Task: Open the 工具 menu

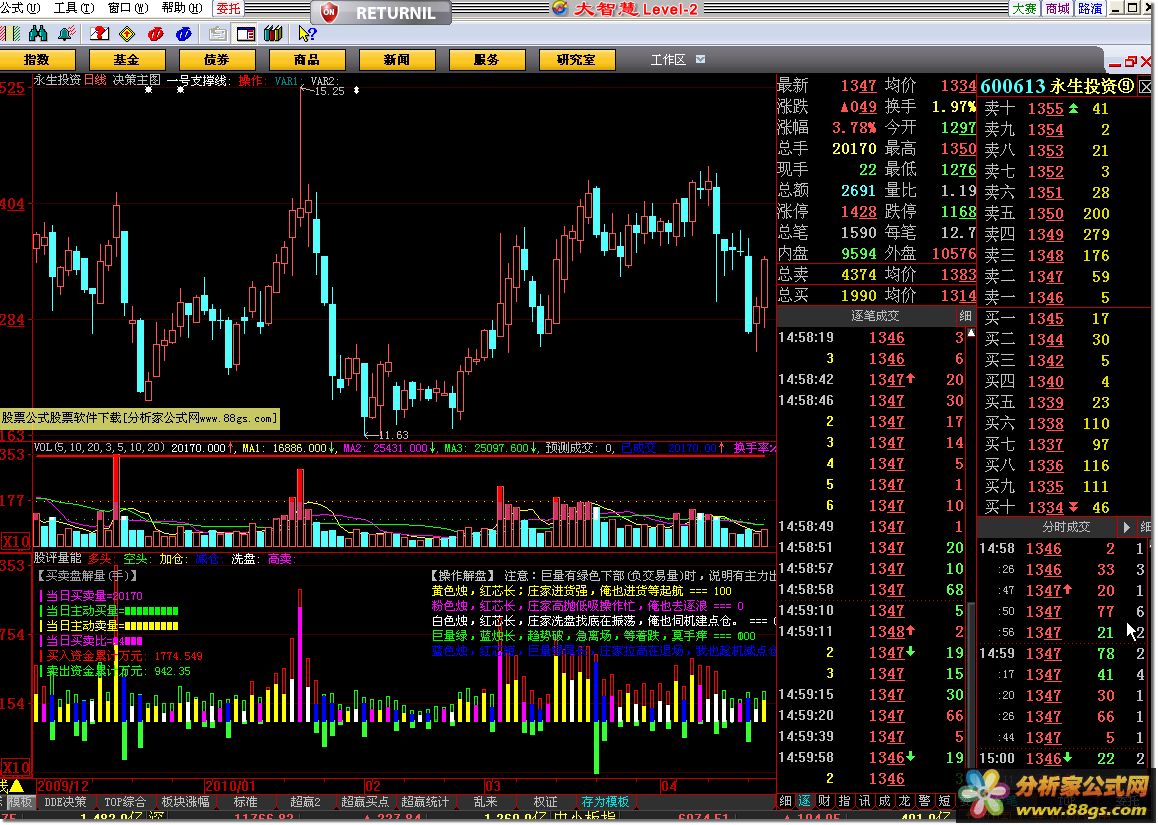Action: point(66,8)
